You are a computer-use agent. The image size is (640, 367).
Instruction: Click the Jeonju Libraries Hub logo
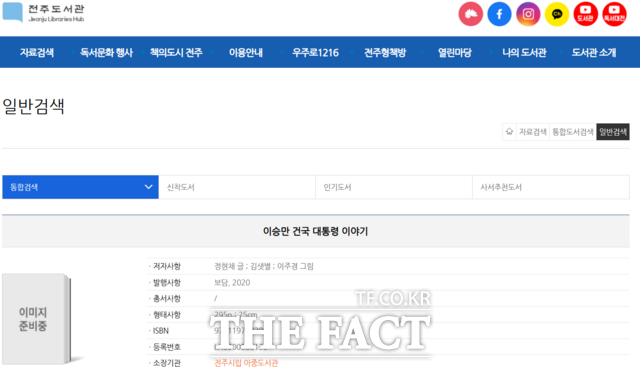tap(43, 13)
